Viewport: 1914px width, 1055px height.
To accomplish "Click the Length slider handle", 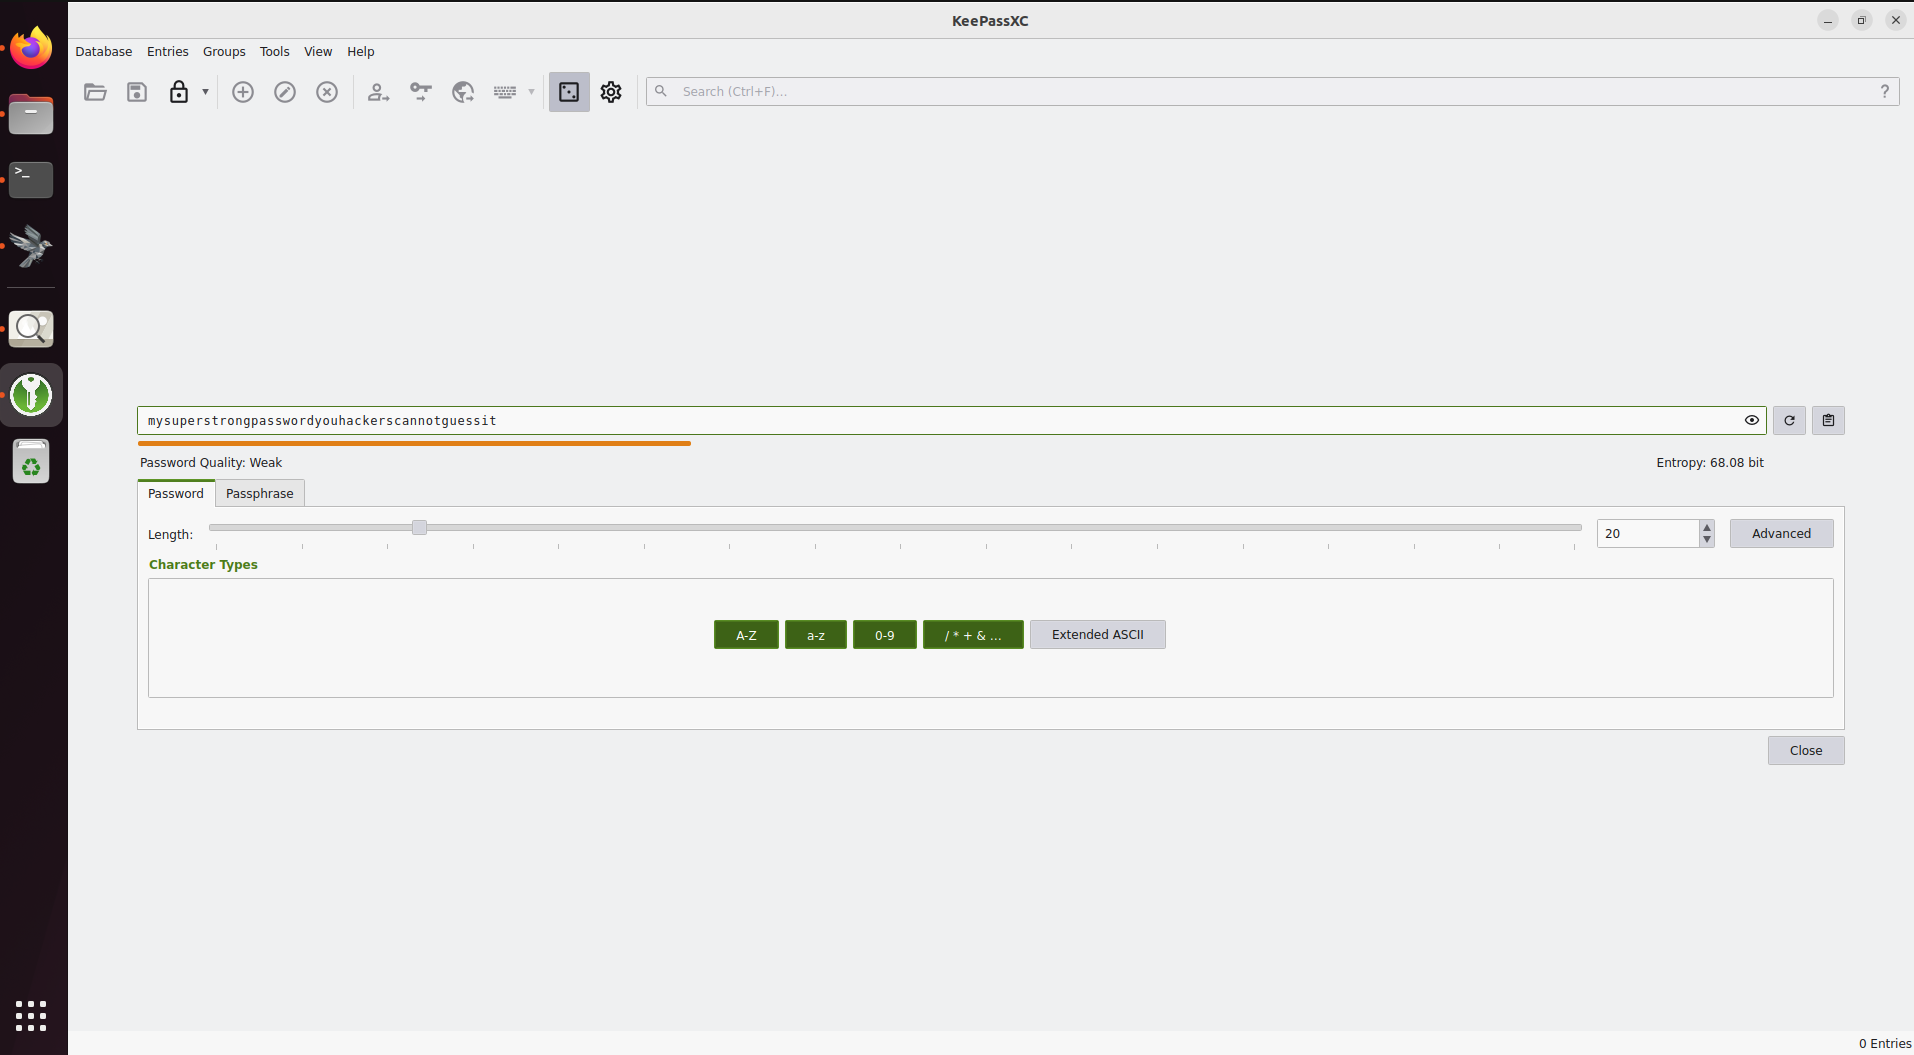I will tap(419, 528).
